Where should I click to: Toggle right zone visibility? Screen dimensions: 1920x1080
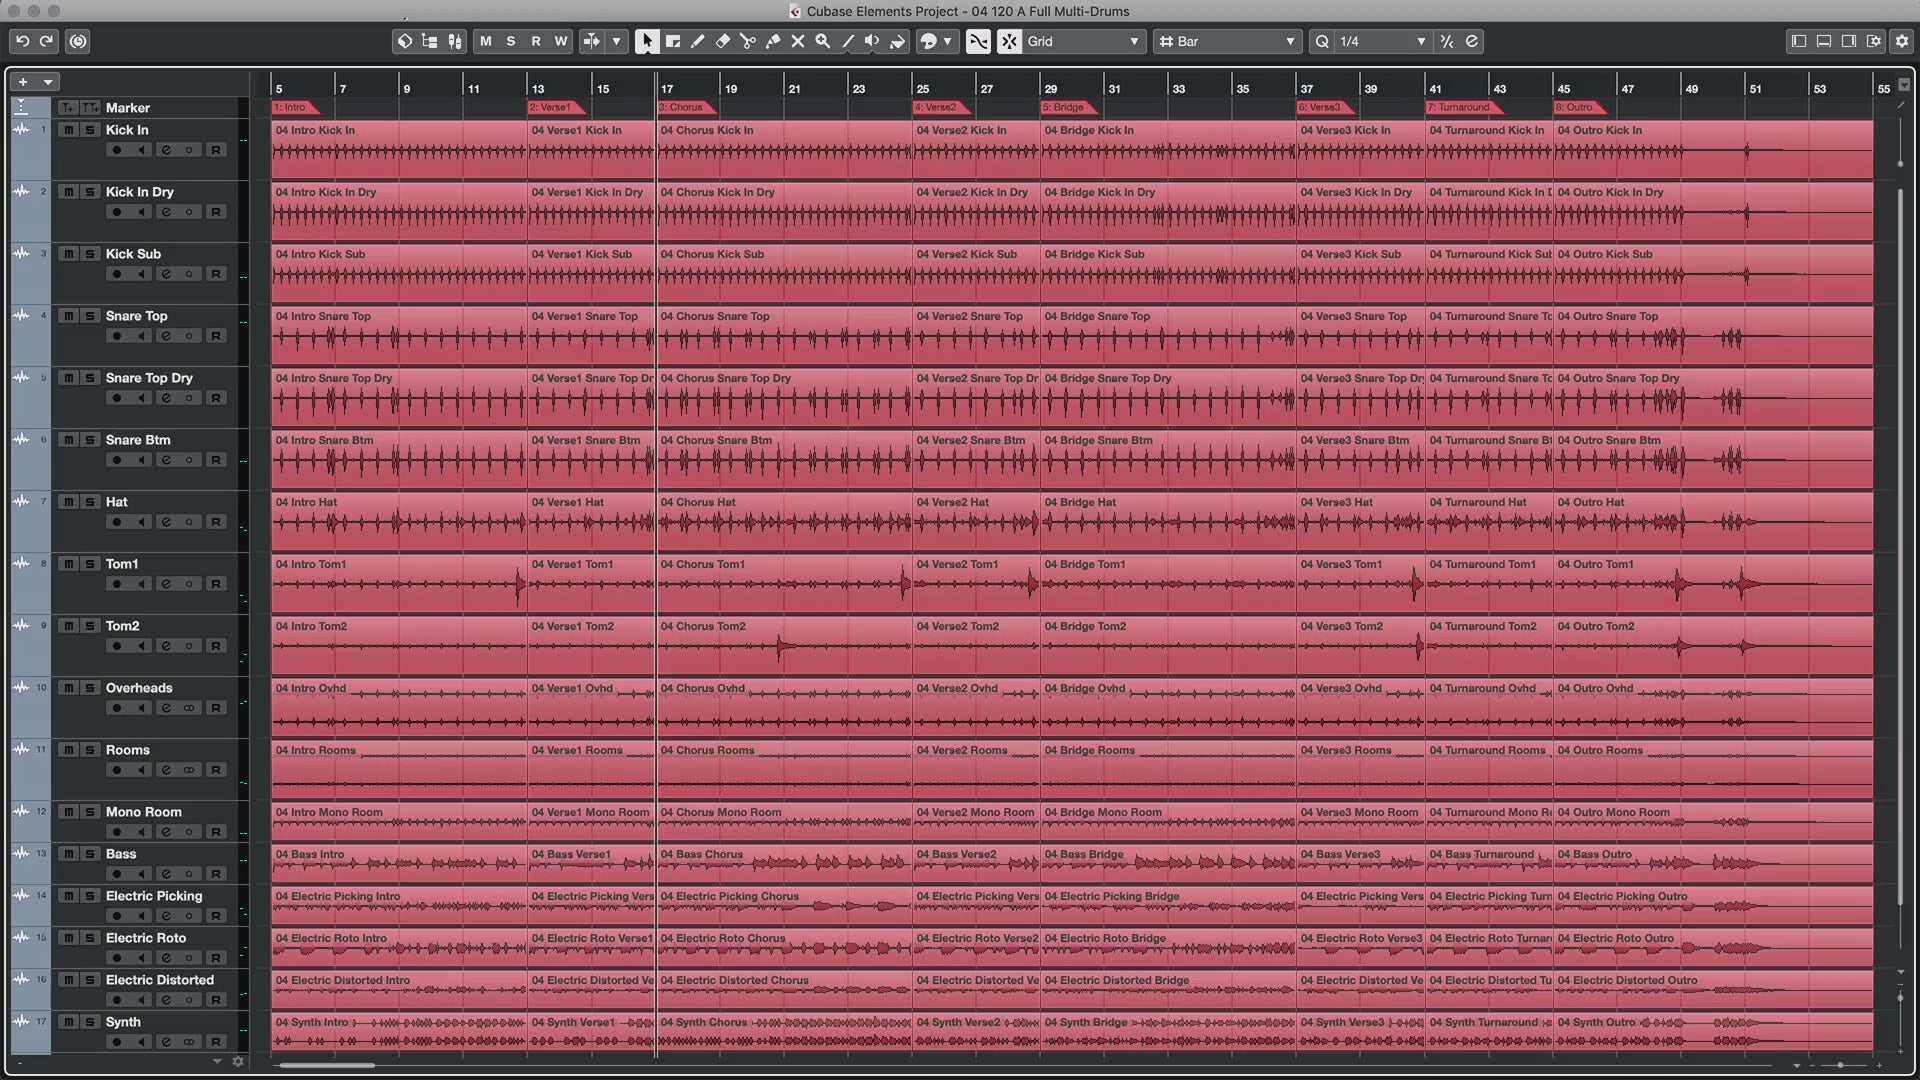point(1849,41)
